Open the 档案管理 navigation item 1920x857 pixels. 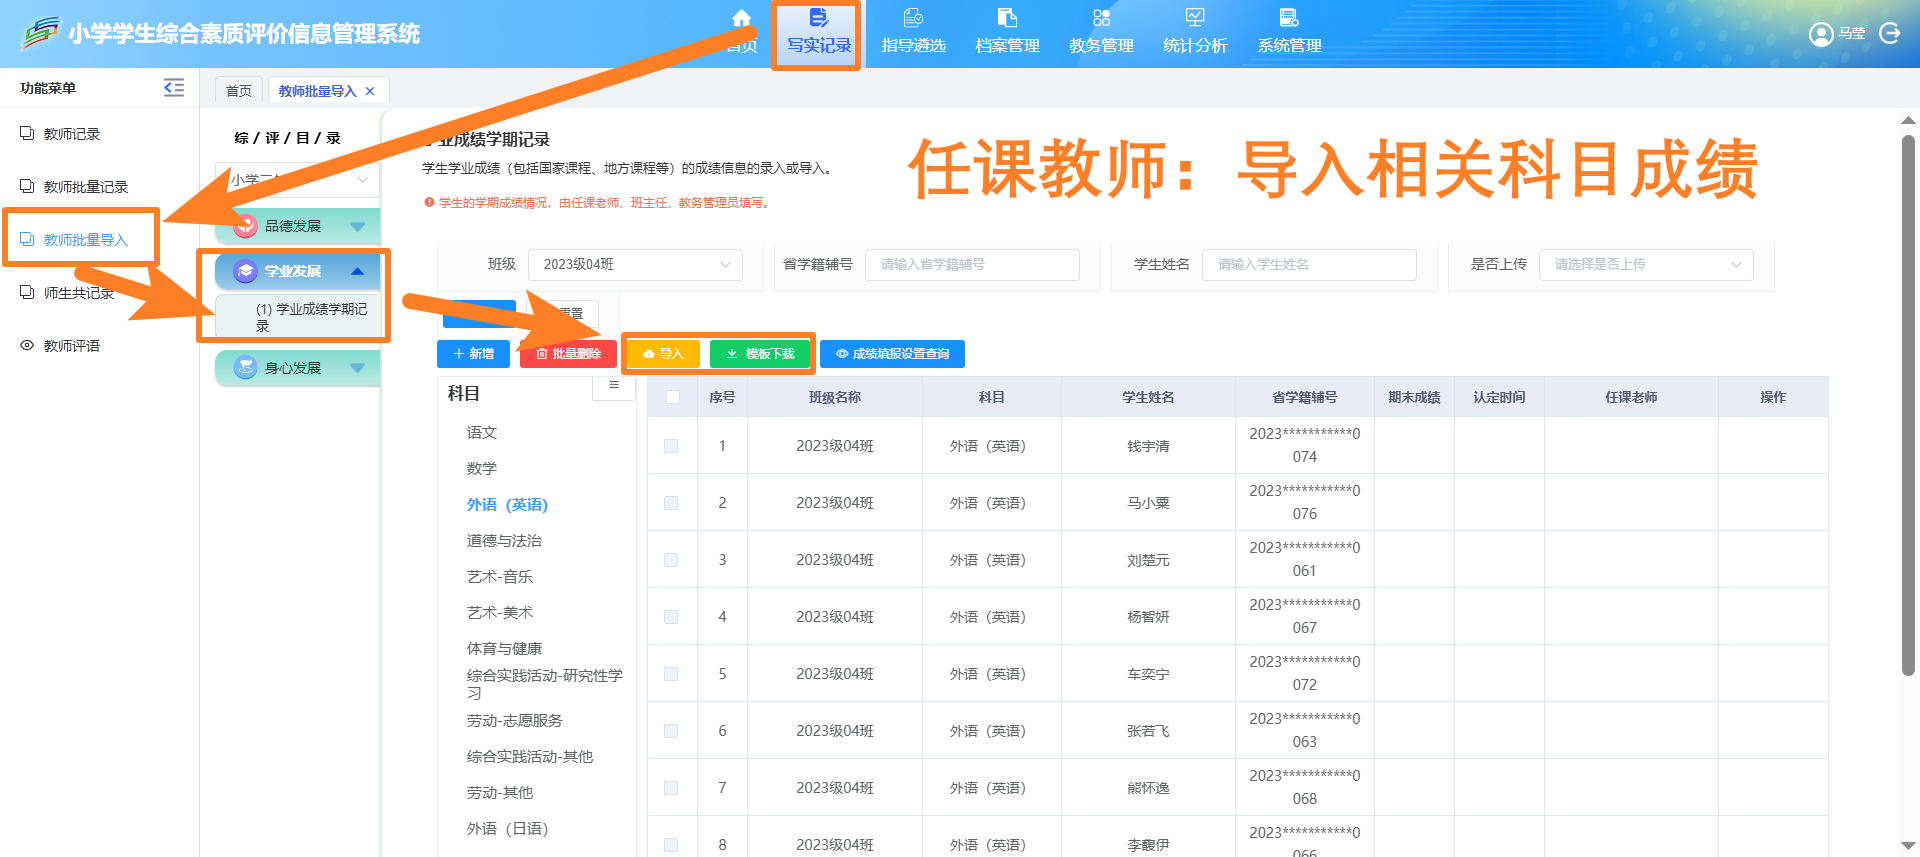[1007, 33]
